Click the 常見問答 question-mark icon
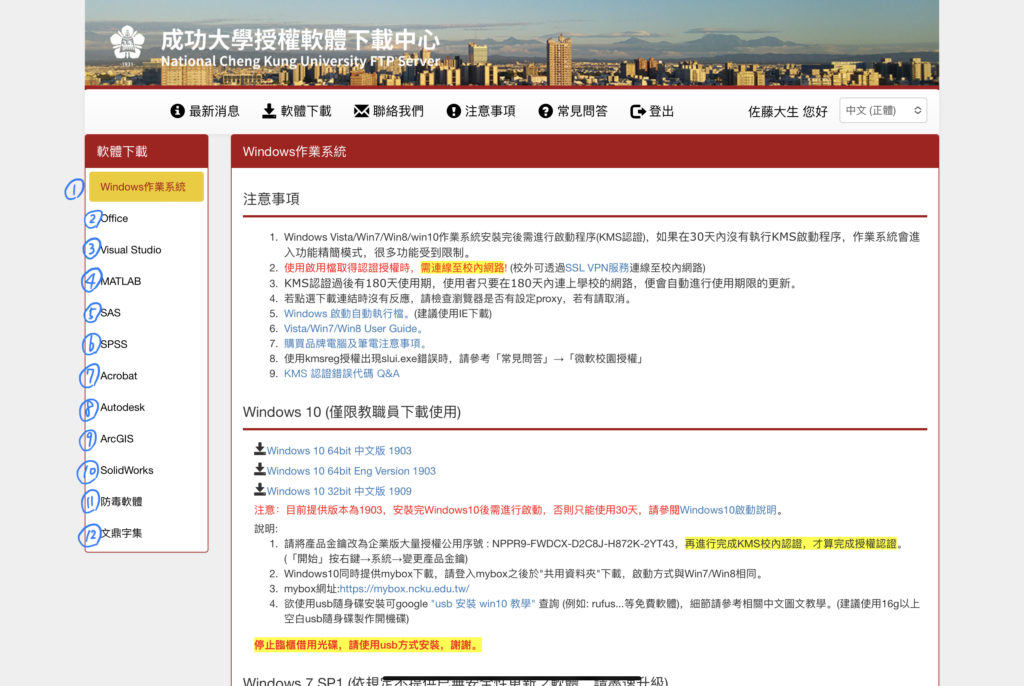The image size is (1024, 686). 543,111
